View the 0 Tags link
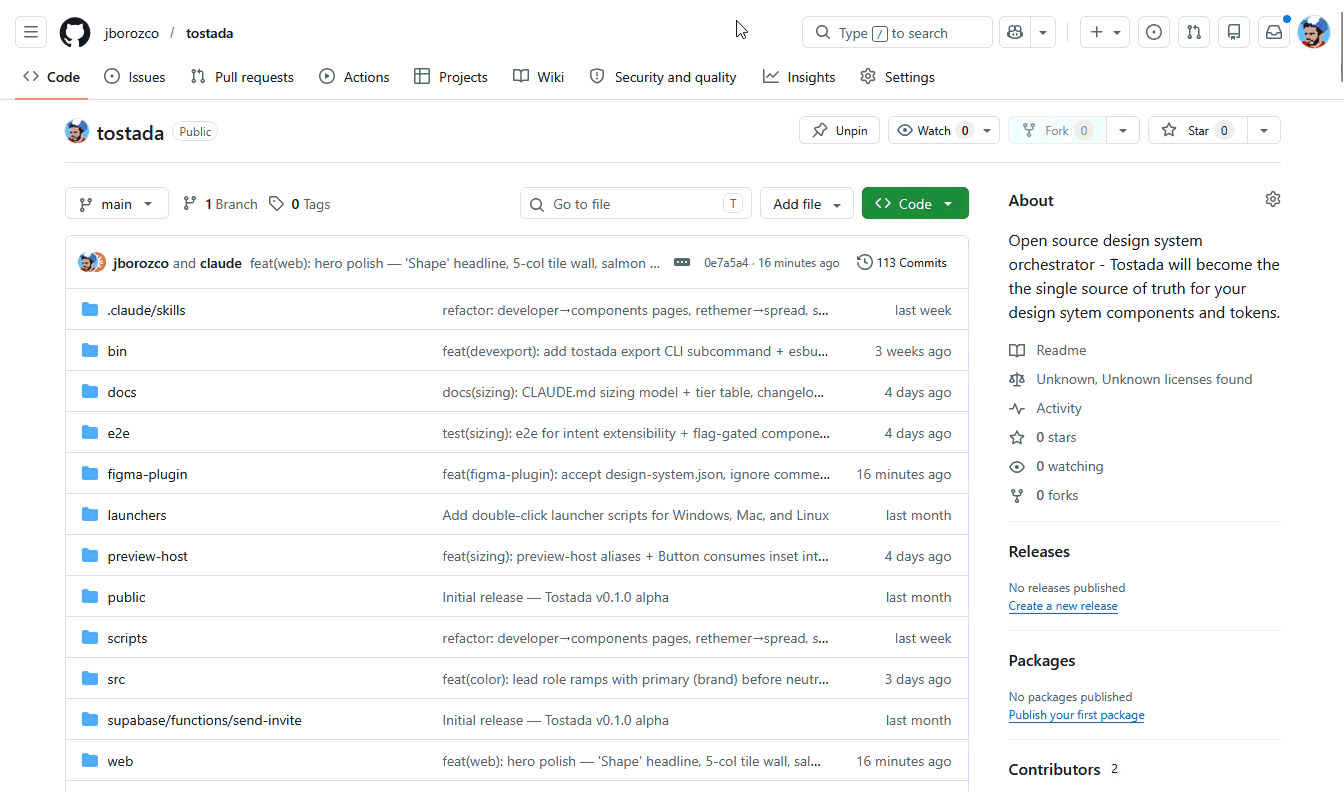 [x=300, y=204]
